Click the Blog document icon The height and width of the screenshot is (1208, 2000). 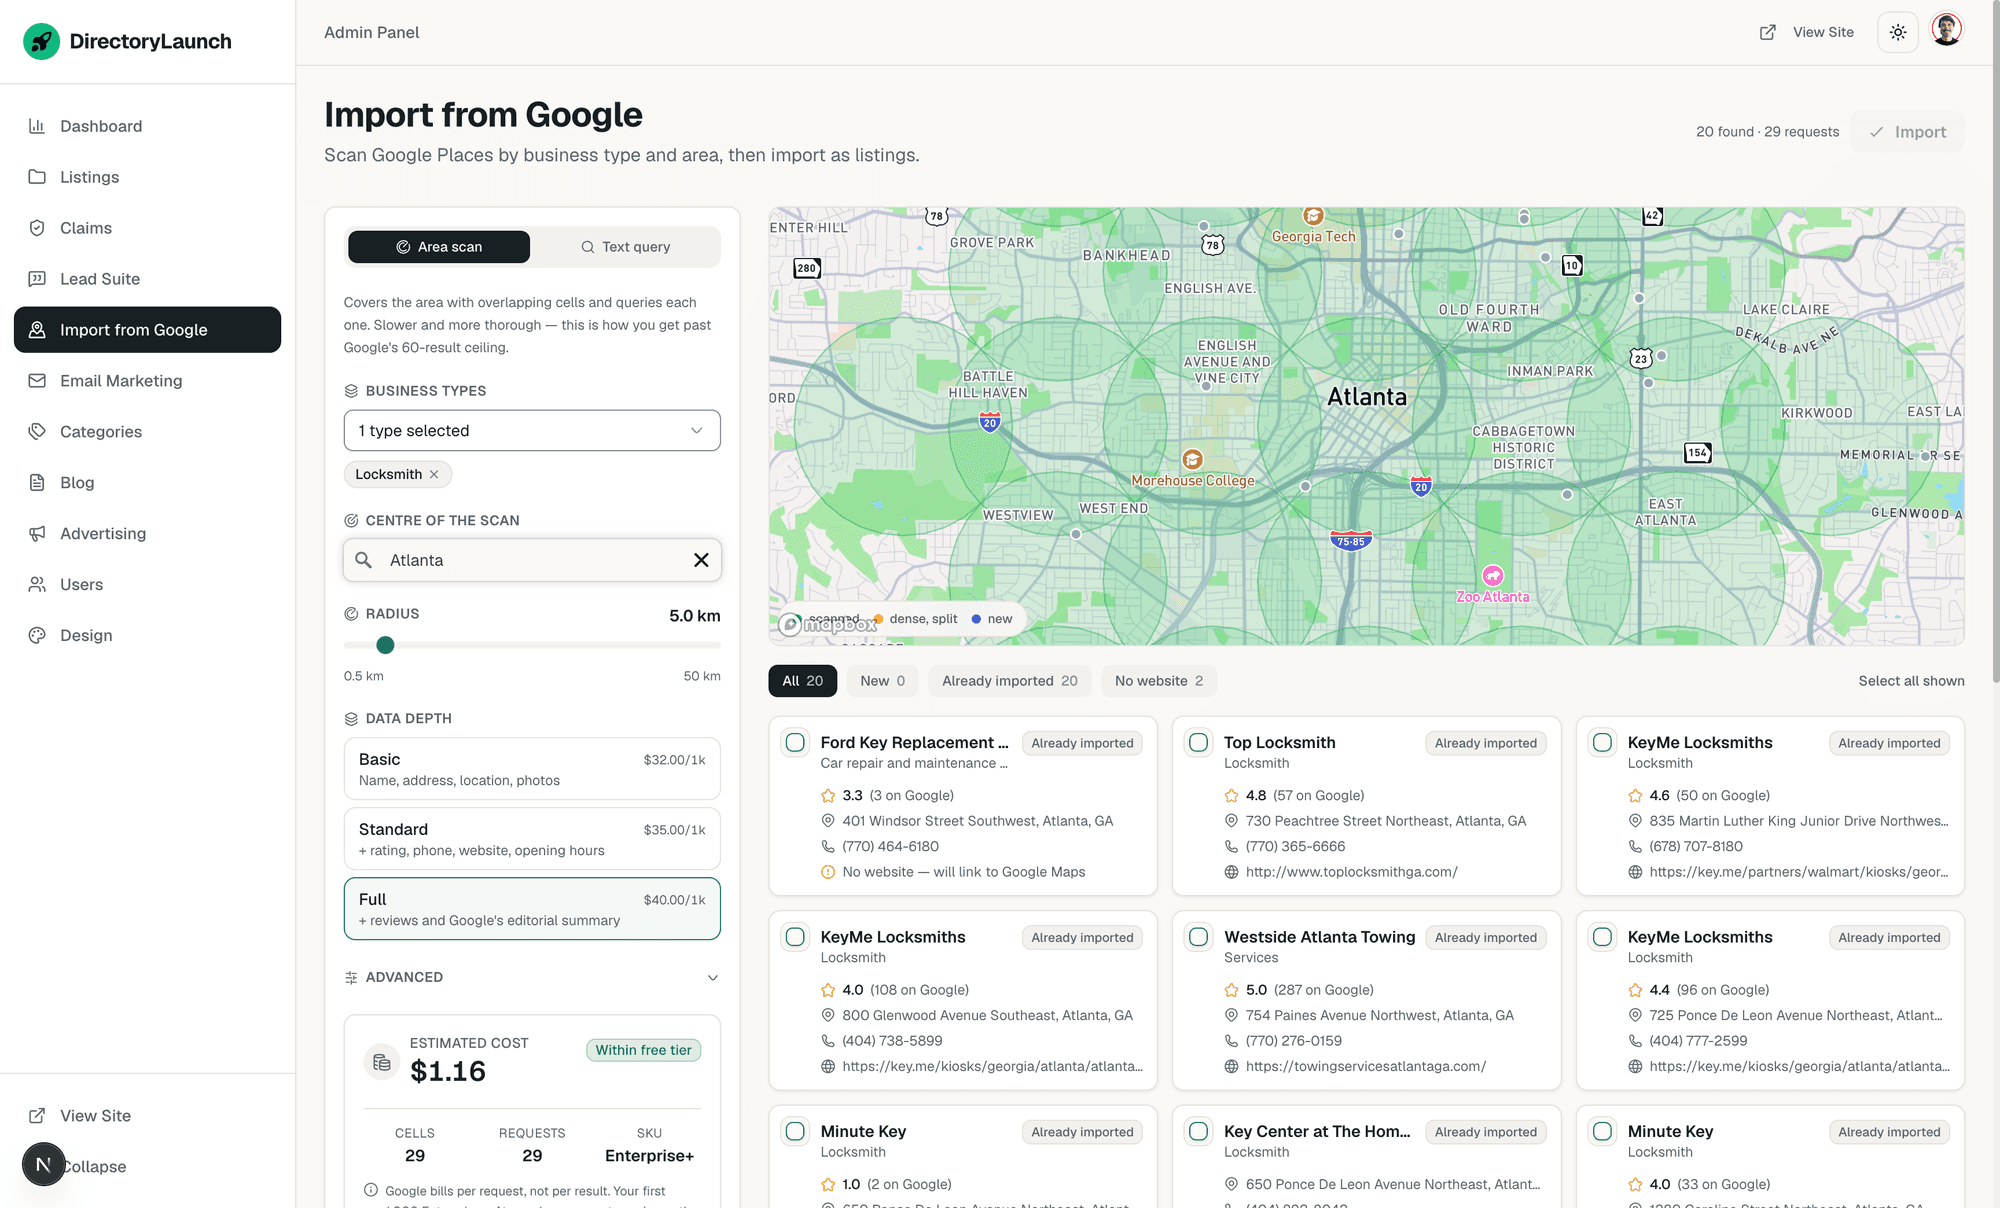coord(37,483)
